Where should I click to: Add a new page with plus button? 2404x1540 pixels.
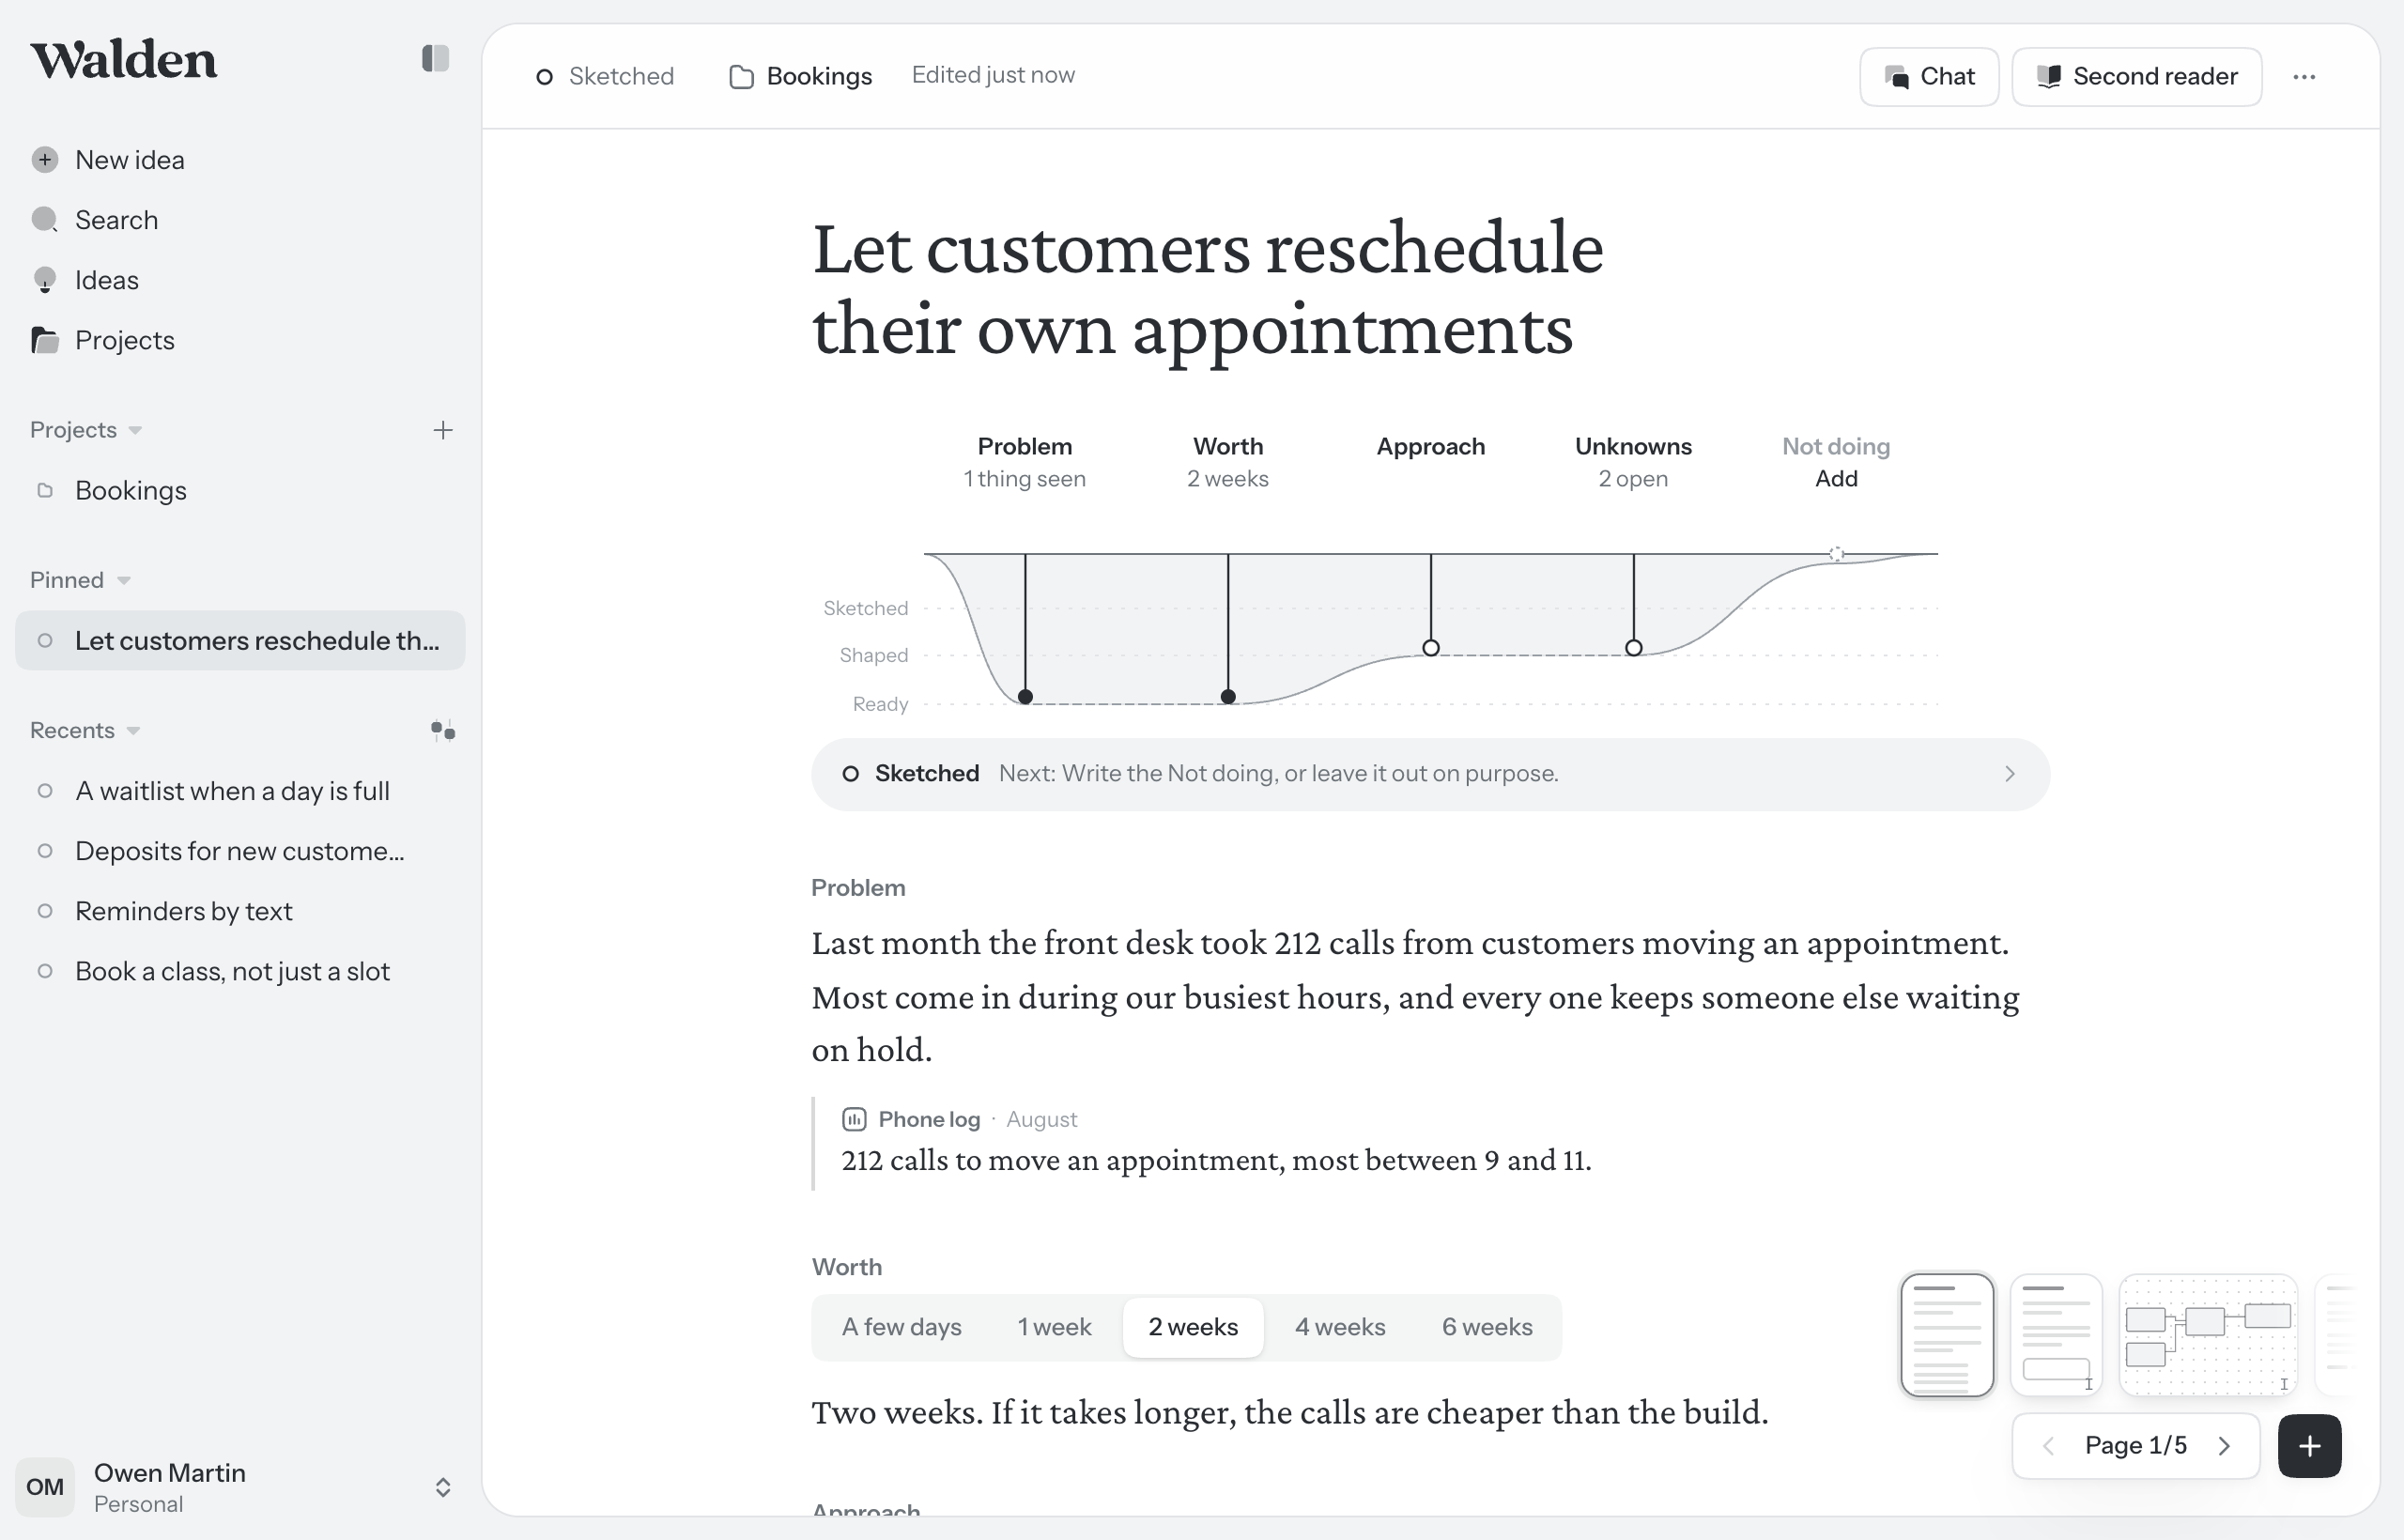[x=2309, y=1446]
